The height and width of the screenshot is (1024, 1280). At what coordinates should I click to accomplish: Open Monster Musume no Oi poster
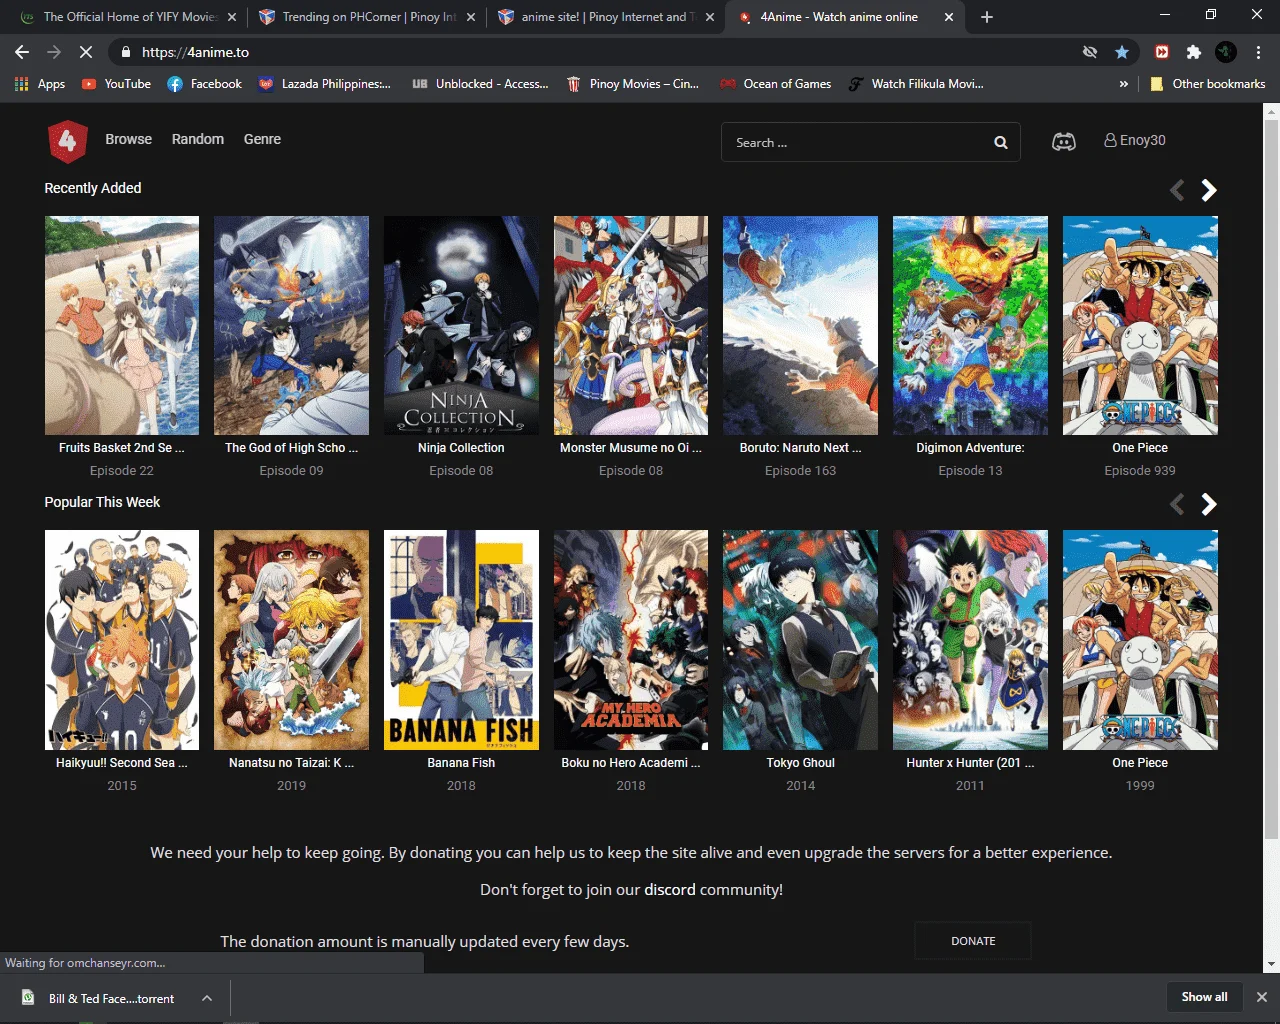631,326
